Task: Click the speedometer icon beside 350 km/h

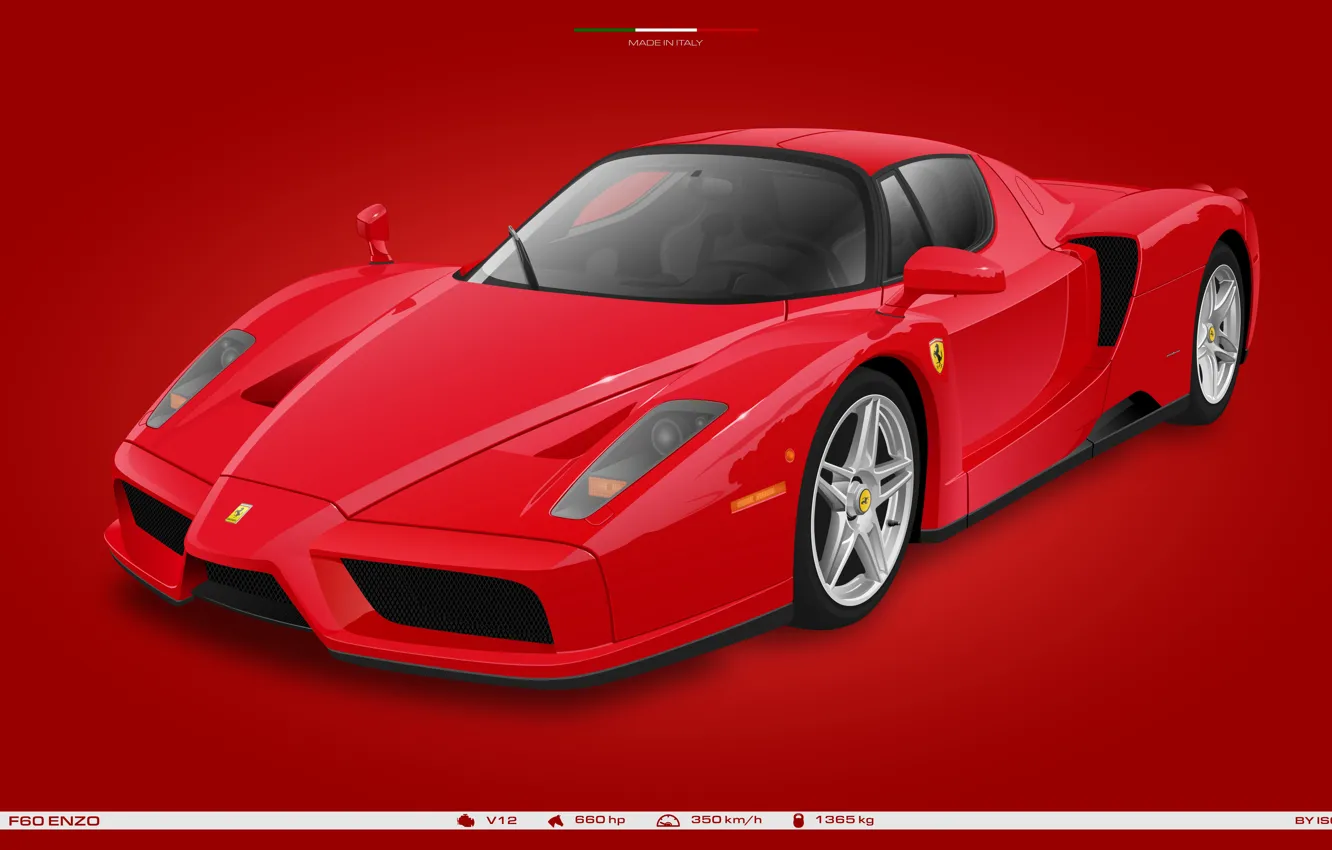Action: [668, 820]
